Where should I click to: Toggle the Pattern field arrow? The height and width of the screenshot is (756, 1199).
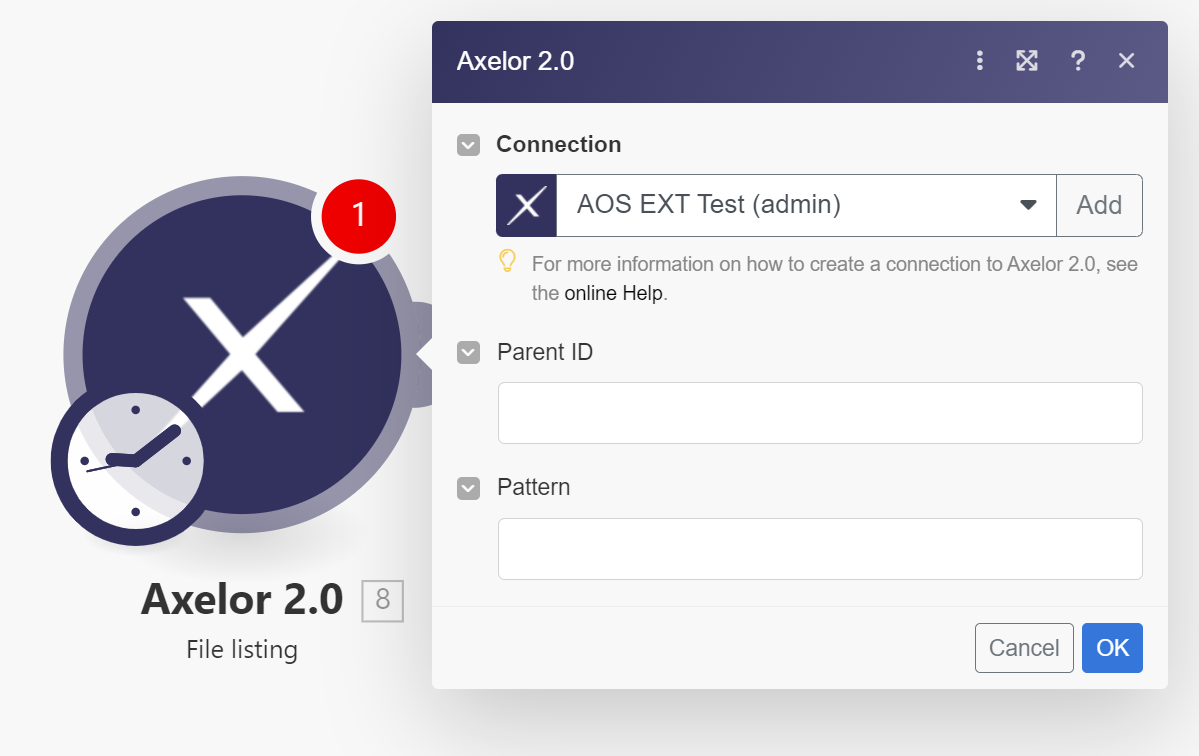468,488
